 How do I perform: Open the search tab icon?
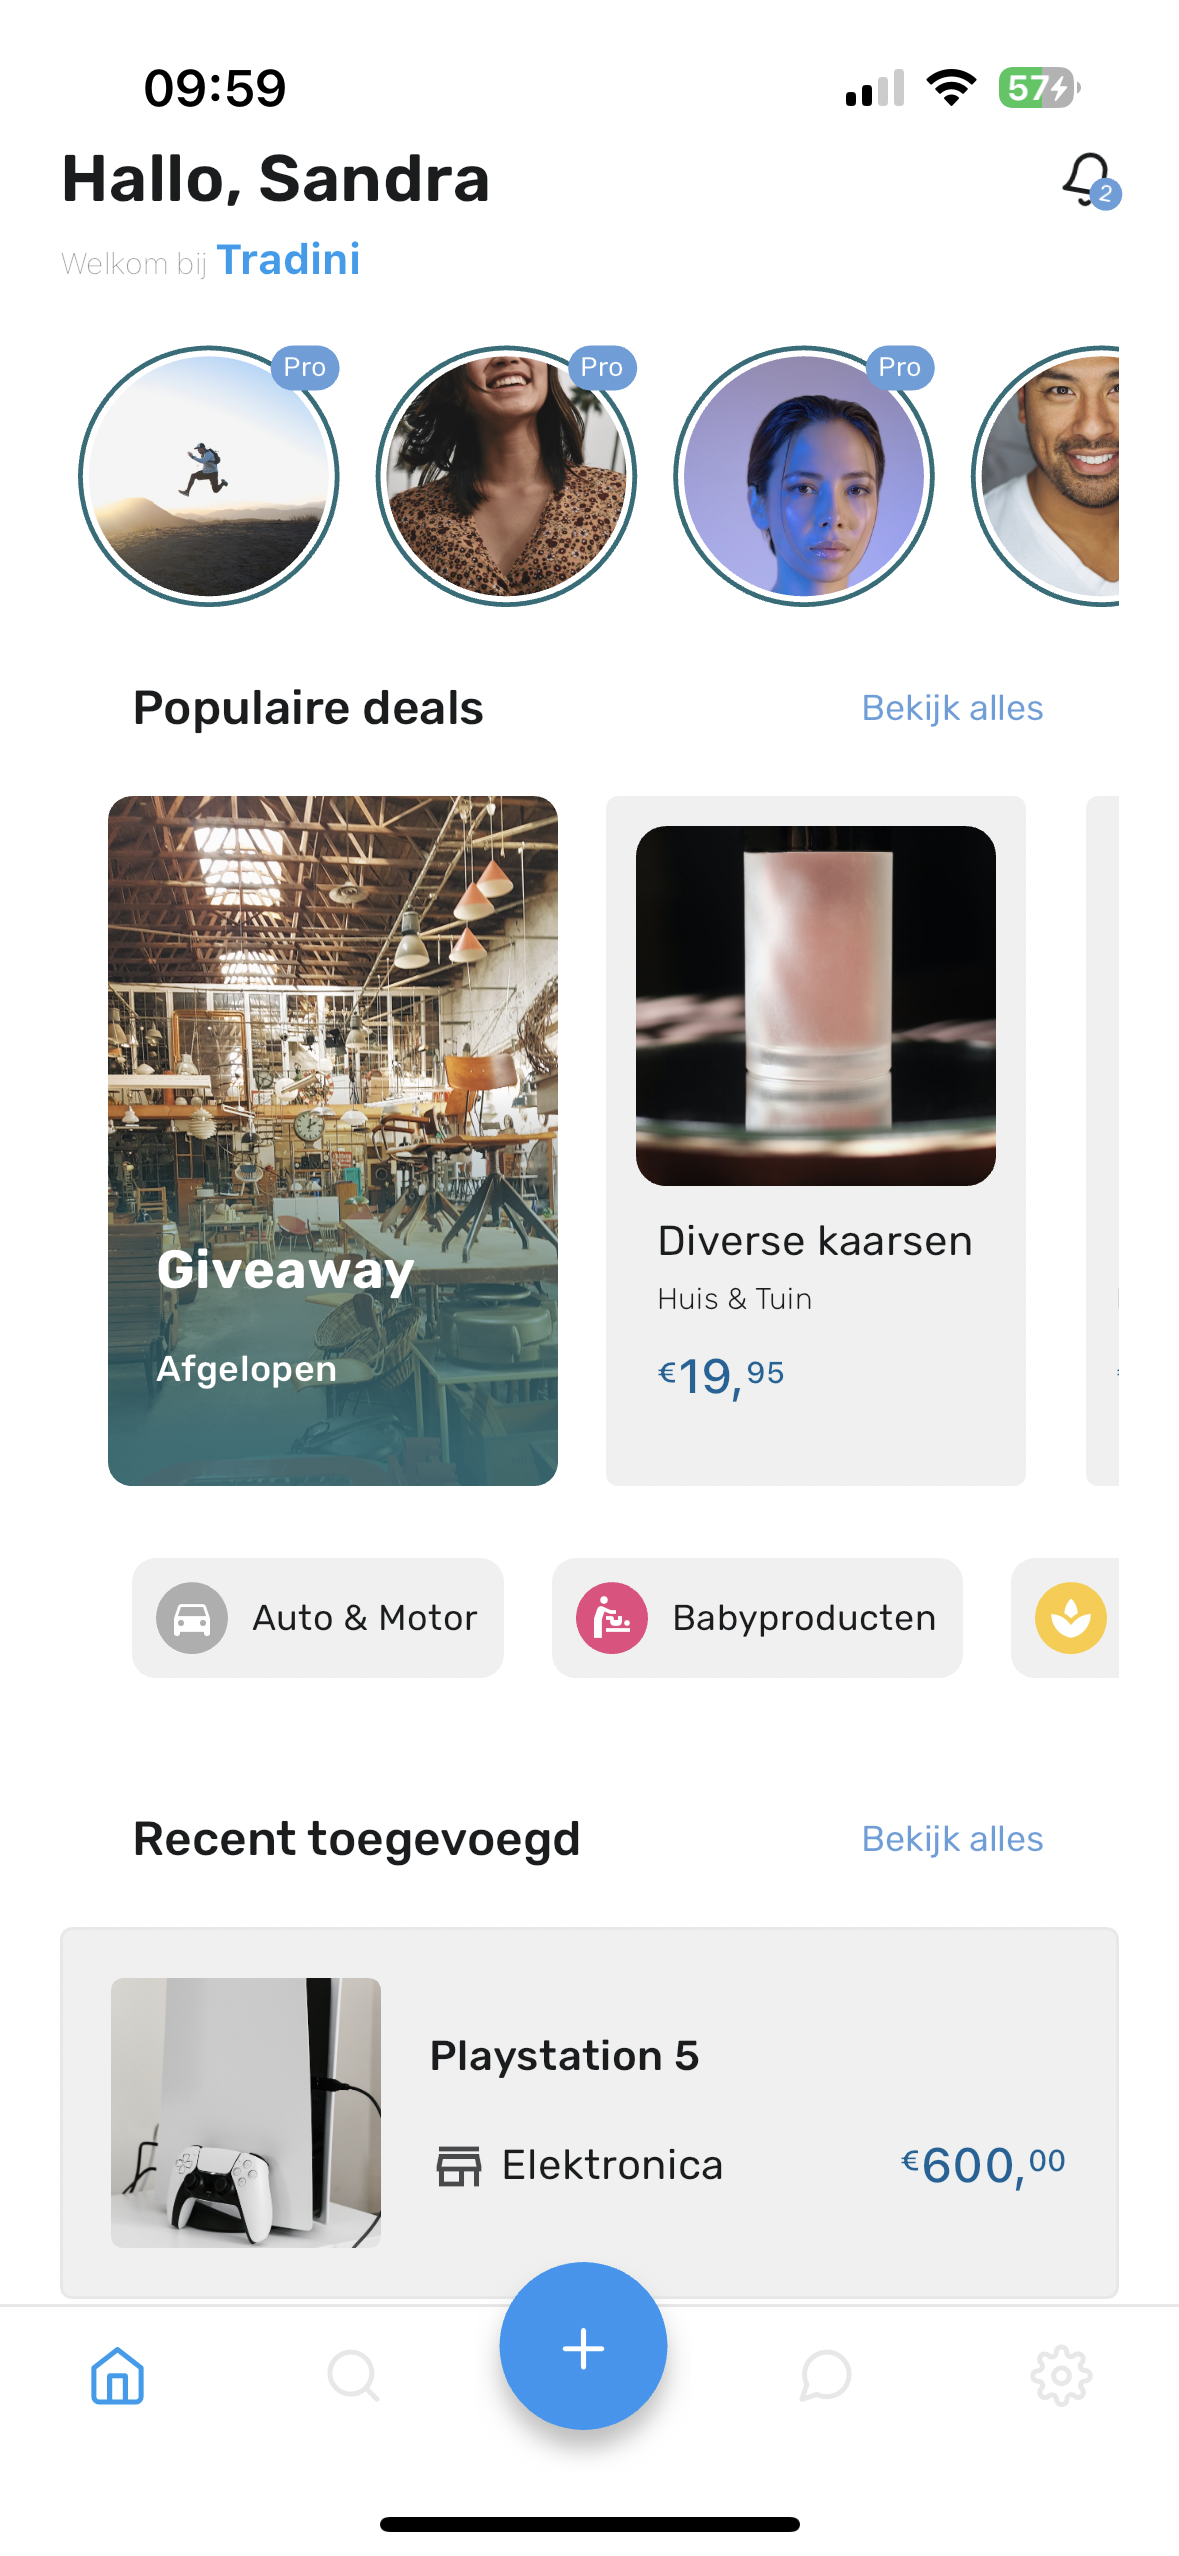click(x=353, y=2375)
